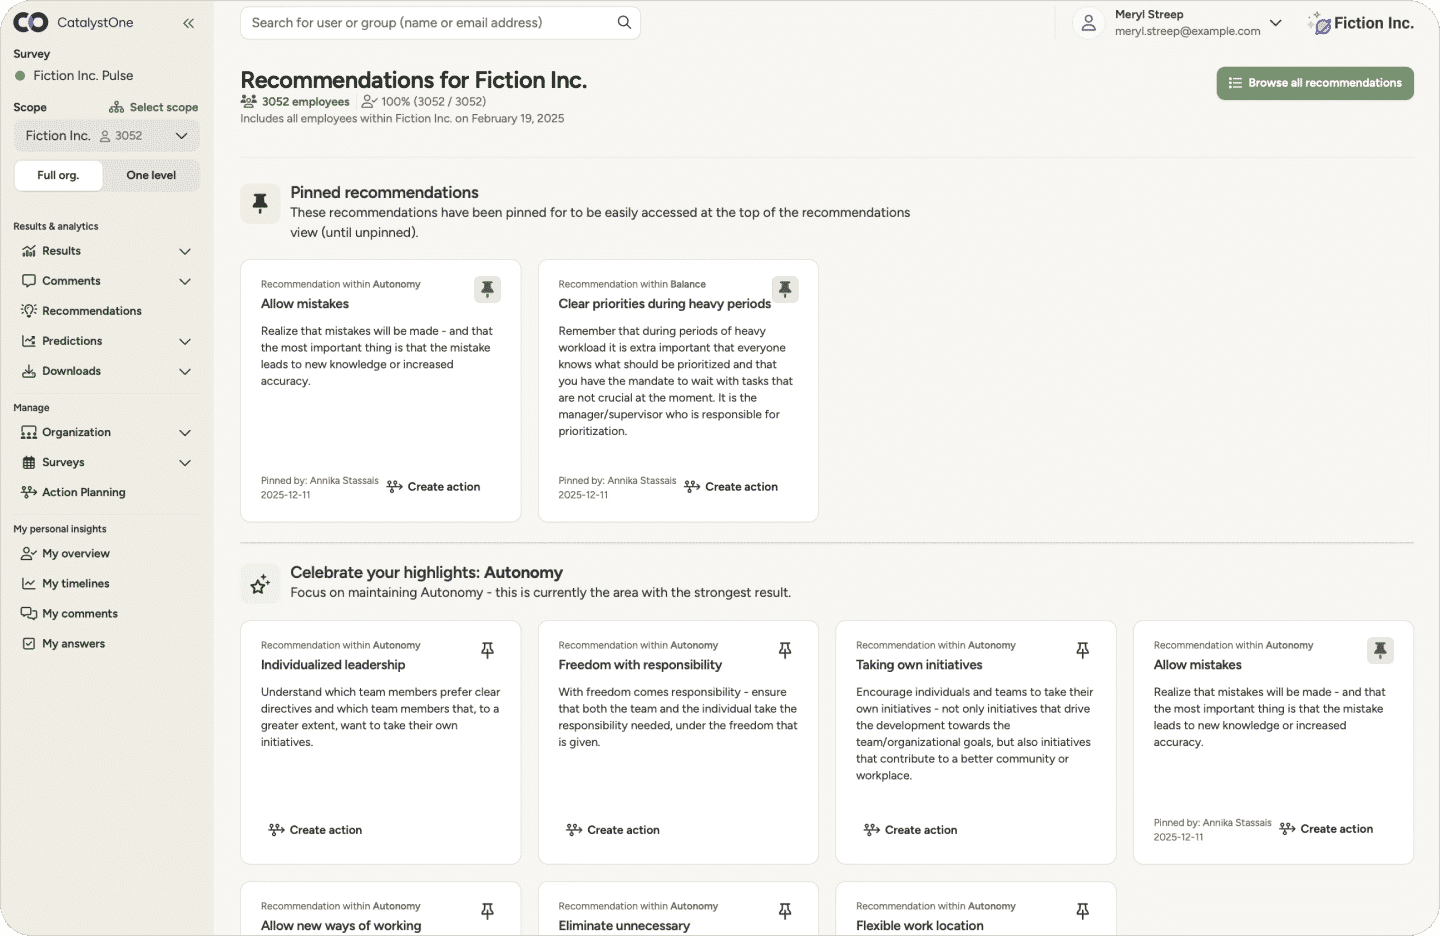
Task: Click the large pin icon beside Pinned recommendations
Action: (260, 203)
